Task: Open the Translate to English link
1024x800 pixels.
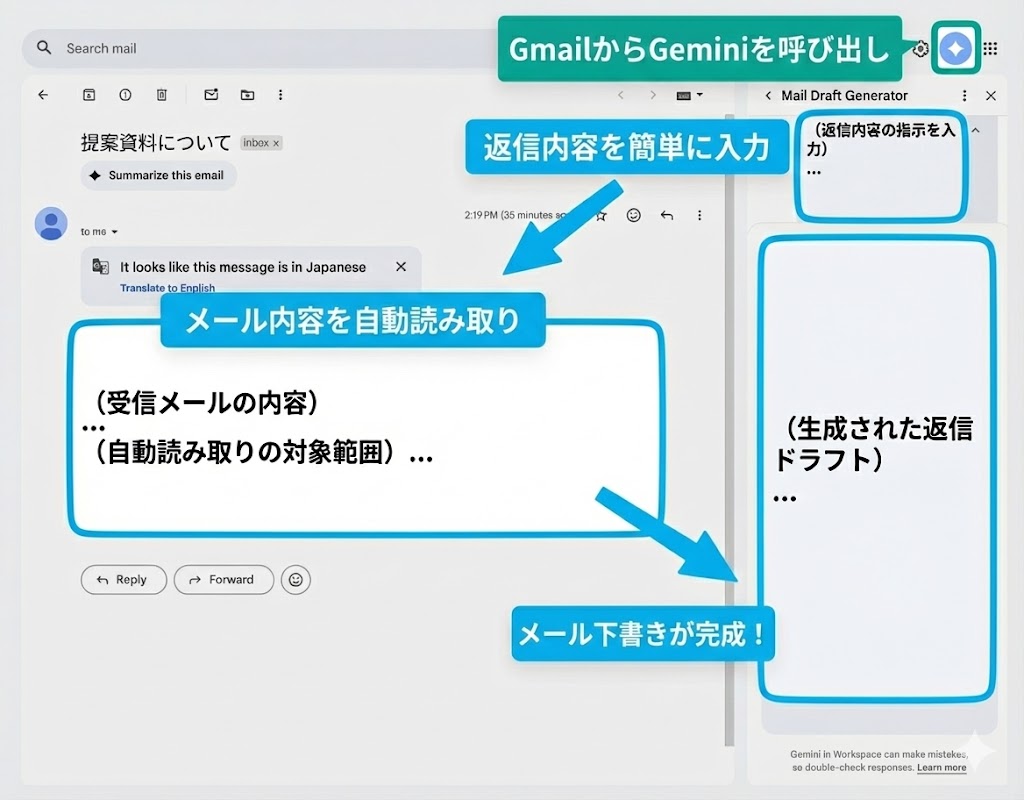Action: [167, 288]
